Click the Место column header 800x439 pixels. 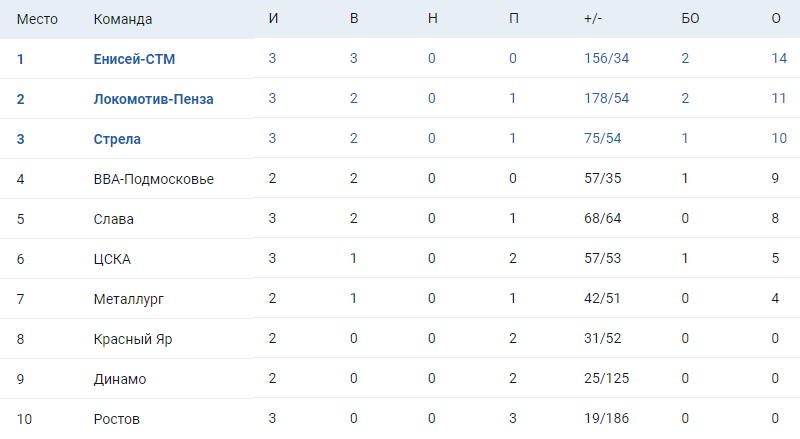click(x=37, y=20)
